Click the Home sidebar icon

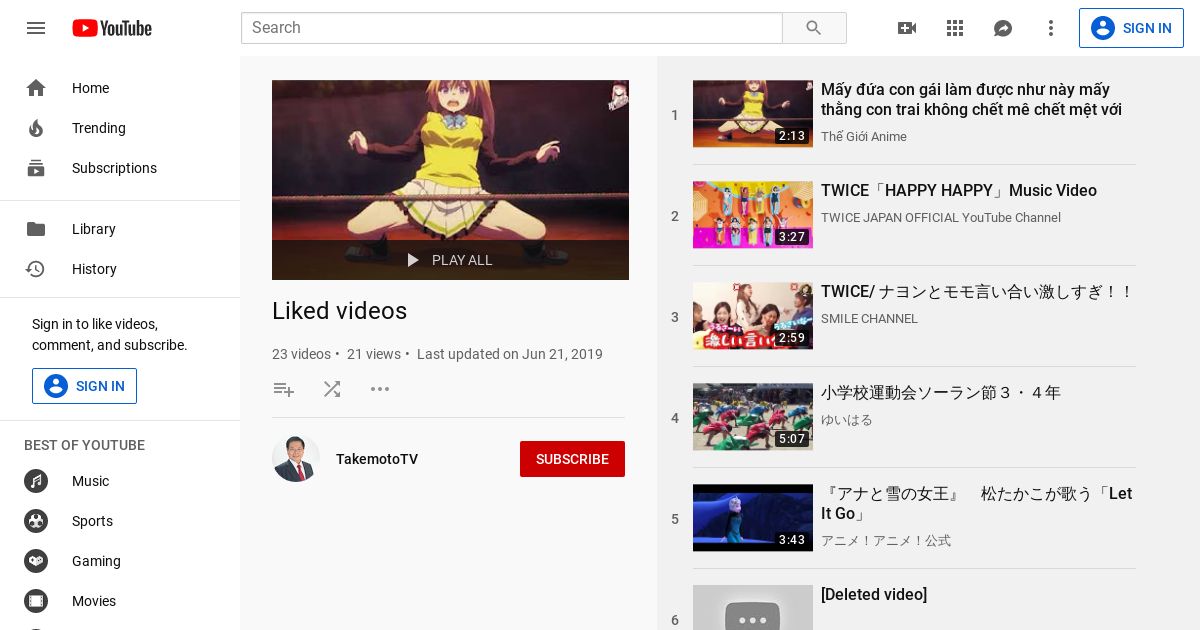pos(36,88)
